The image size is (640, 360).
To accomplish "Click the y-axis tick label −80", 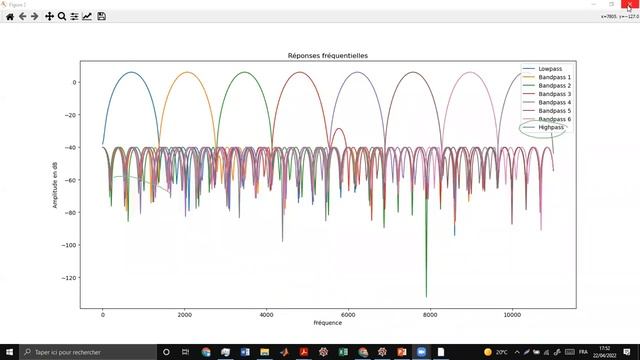I will pos(70,213).
